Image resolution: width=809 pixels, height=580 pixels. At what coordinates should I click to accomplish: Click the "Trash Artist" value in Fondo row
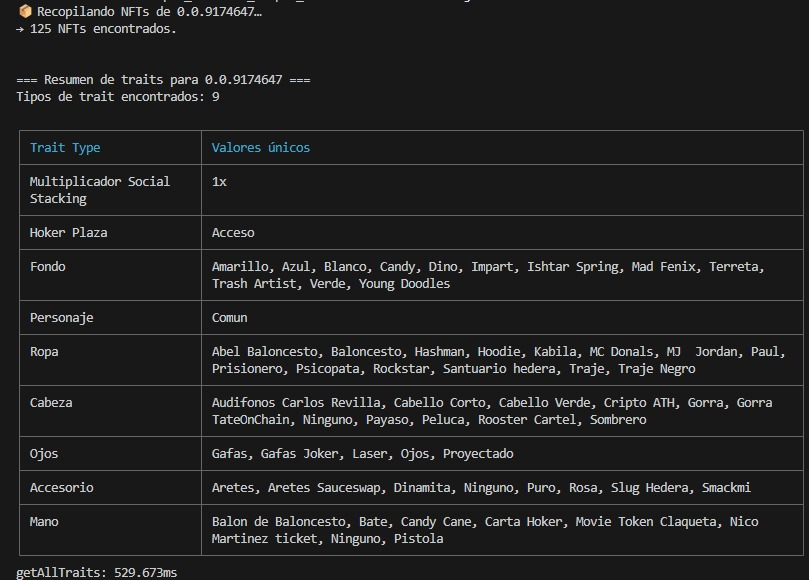[x=254, y=284]
